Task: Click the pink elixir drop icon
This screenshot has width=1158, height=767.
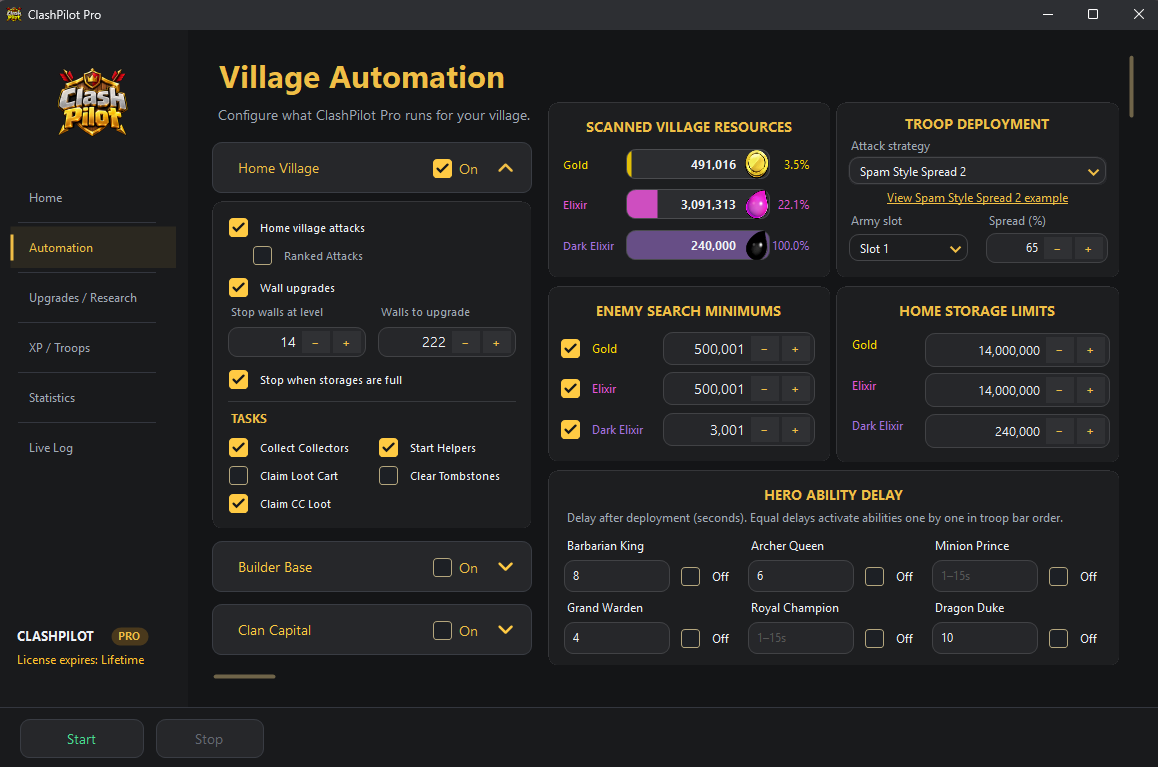Action: (x=757, y=204)
